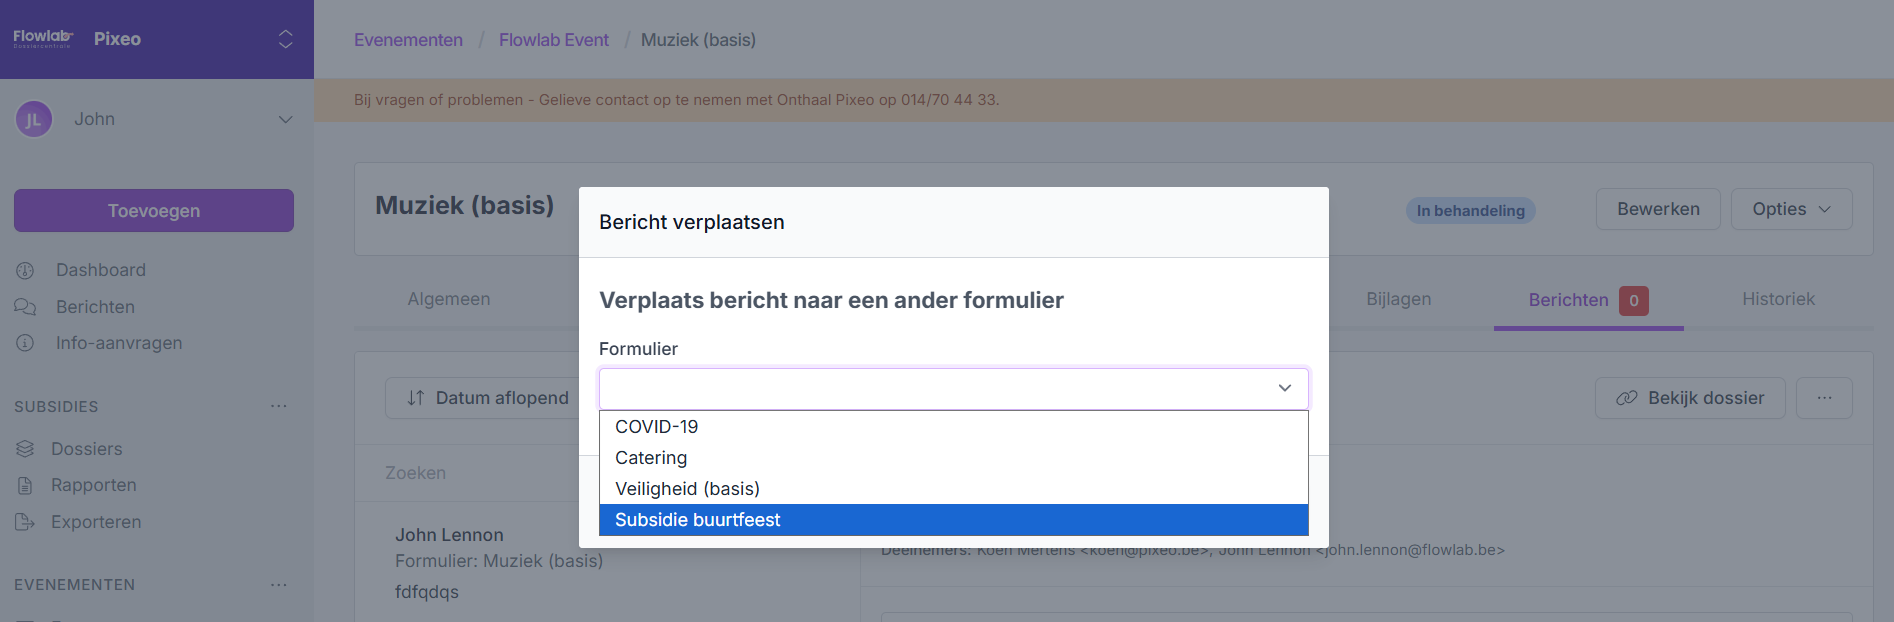Open the Opties dropdown

[x=1790, y=209]
